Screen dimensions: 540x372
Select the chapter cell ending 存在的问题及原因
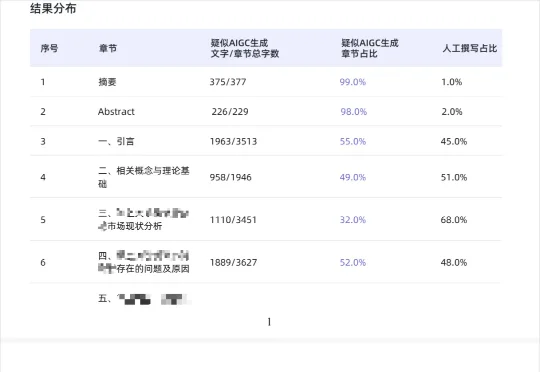click(144, 262)
